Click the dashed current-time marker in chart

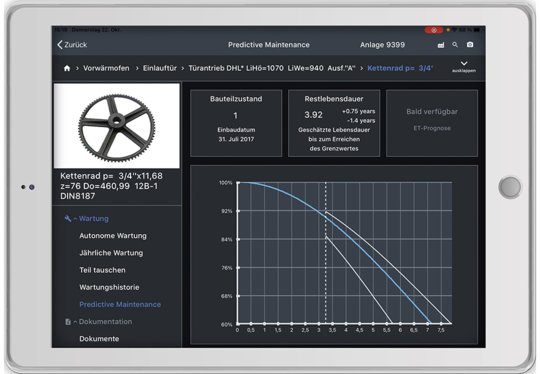[326, 253]
